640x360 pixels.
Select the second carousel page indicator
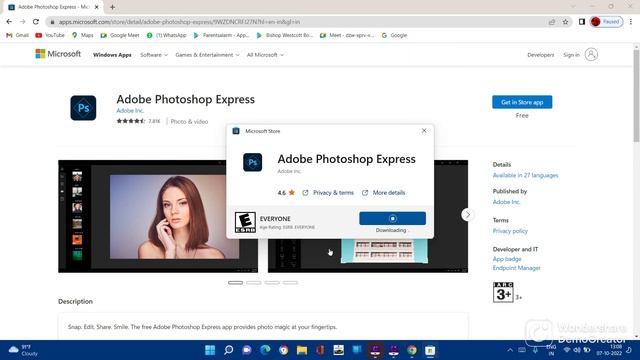click(253, 282)
